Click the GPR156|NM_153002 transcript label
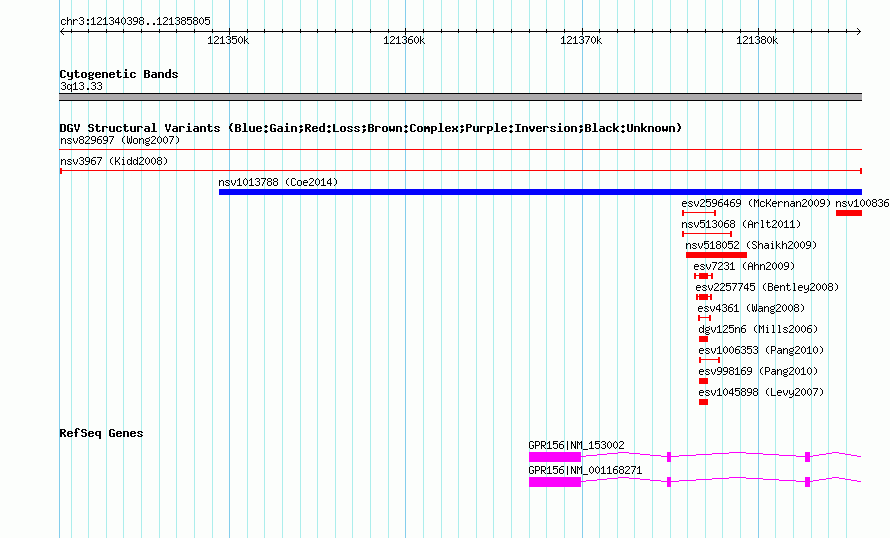 576,445
